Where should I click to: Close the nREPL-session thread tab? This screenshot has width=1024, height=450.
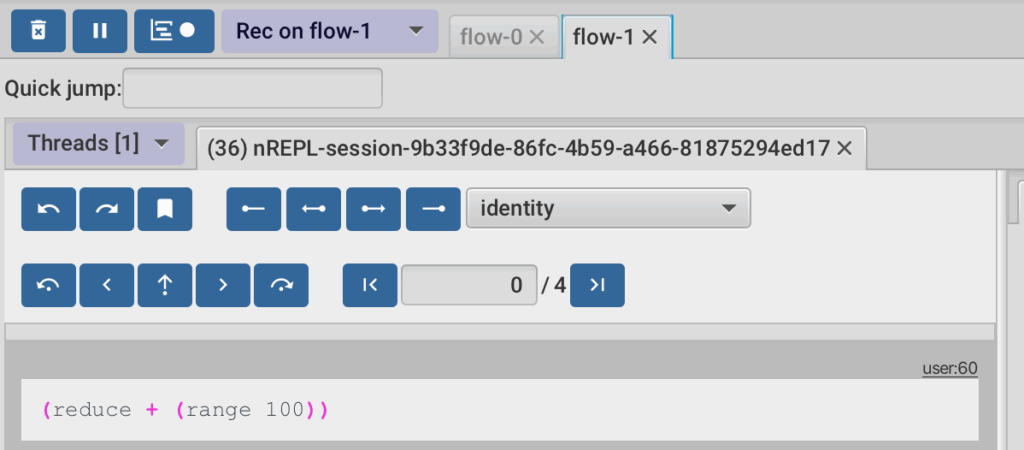point(844,149)
